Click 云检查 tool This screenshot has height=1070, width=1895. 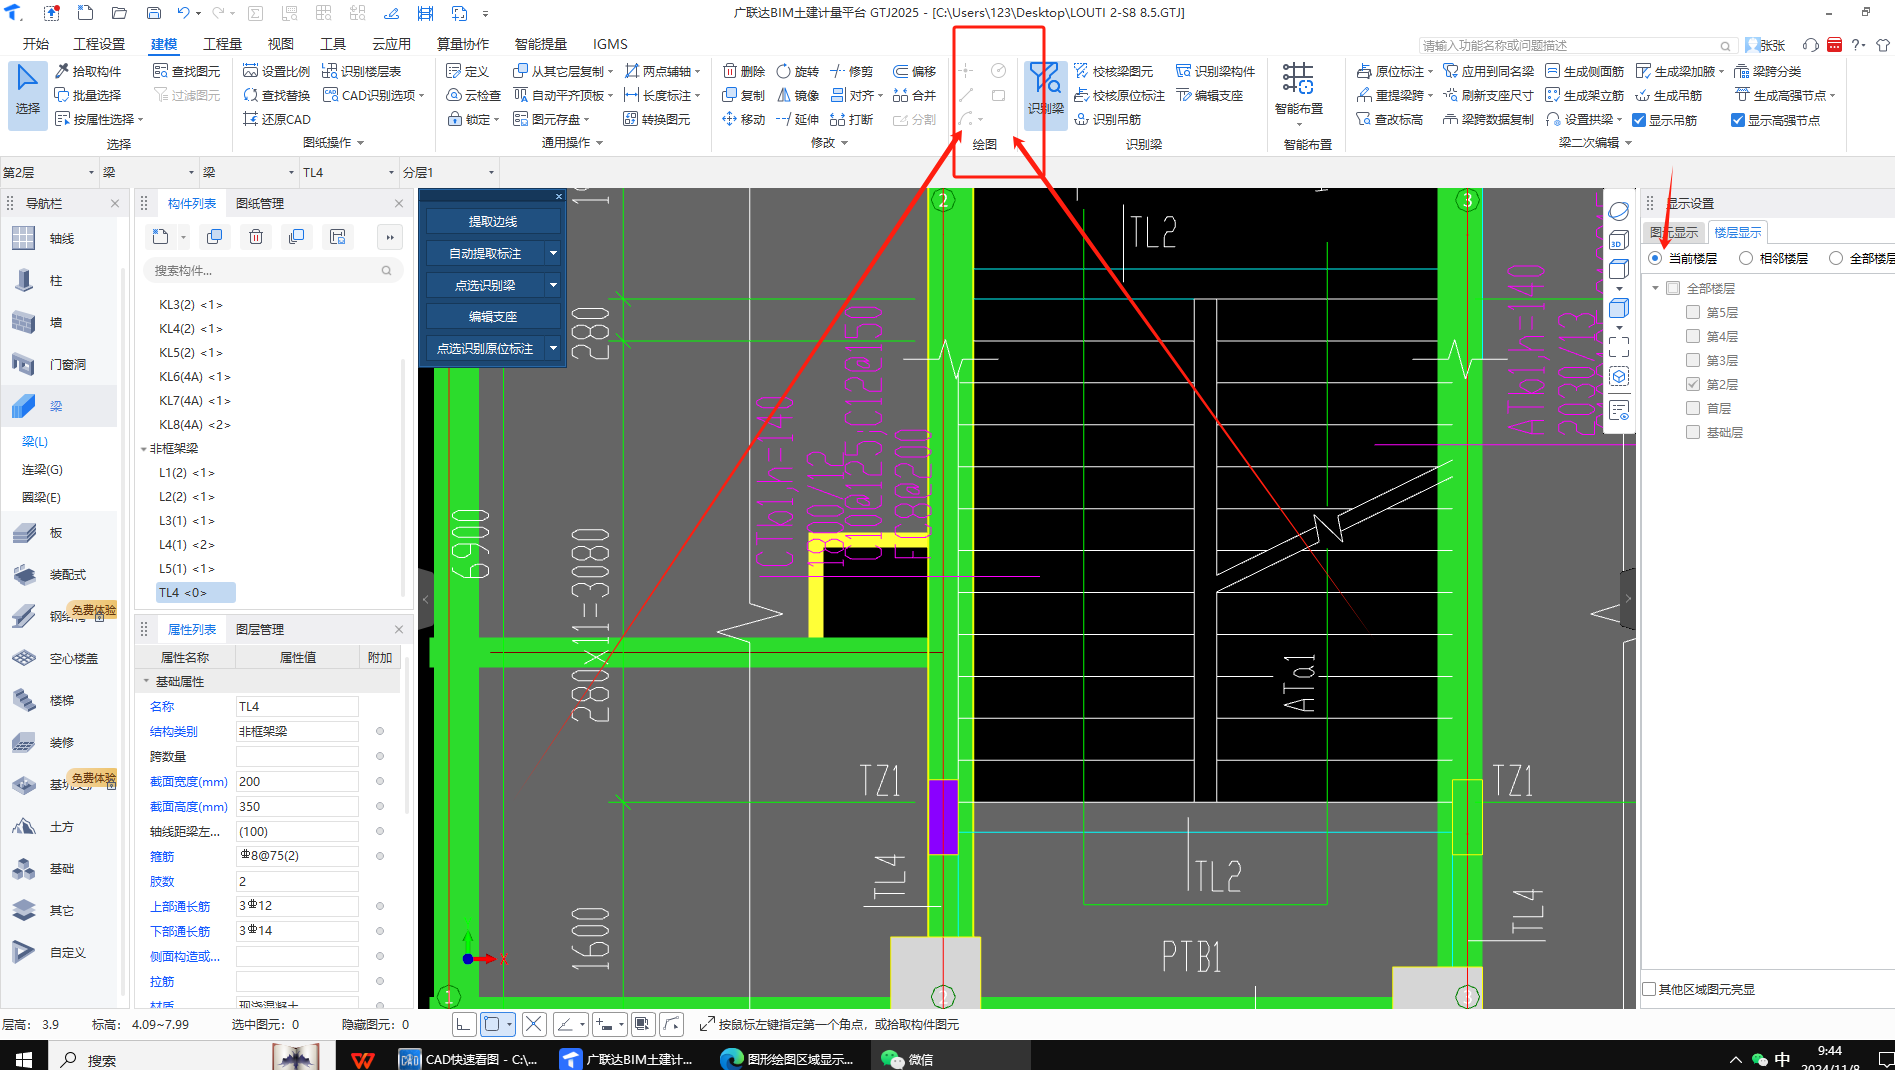coord(474,95)
